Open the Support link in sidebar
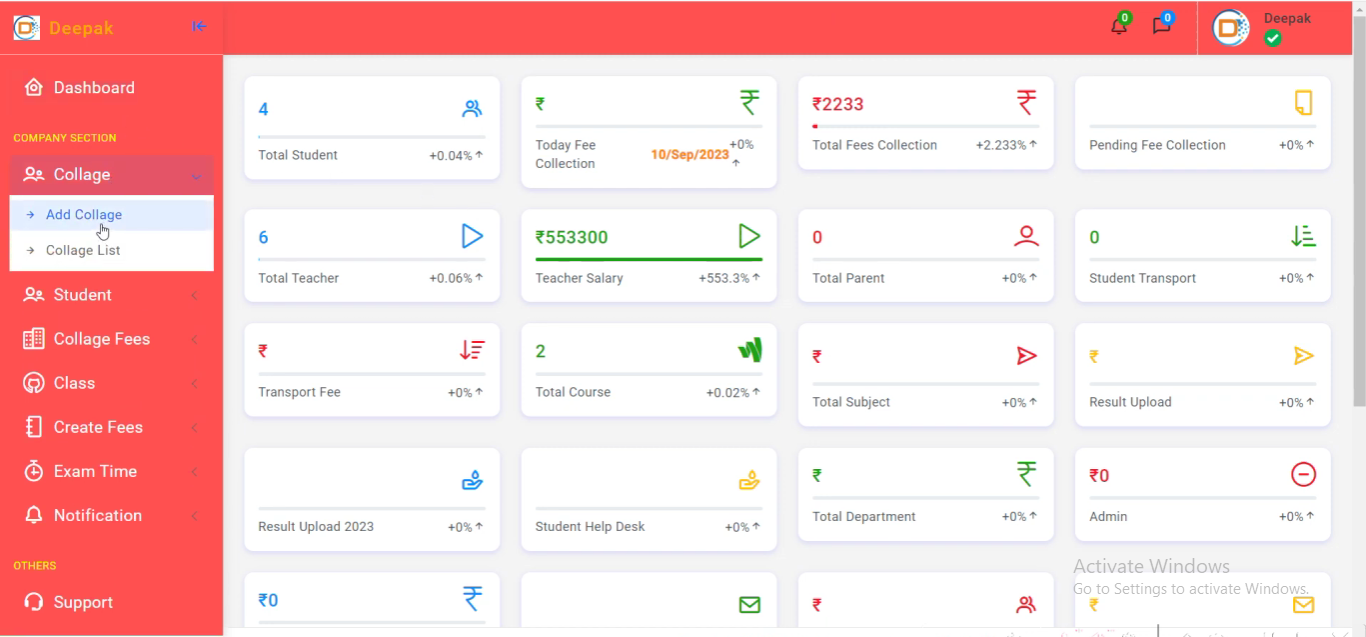1366x637 pixels. click(82, 602)
